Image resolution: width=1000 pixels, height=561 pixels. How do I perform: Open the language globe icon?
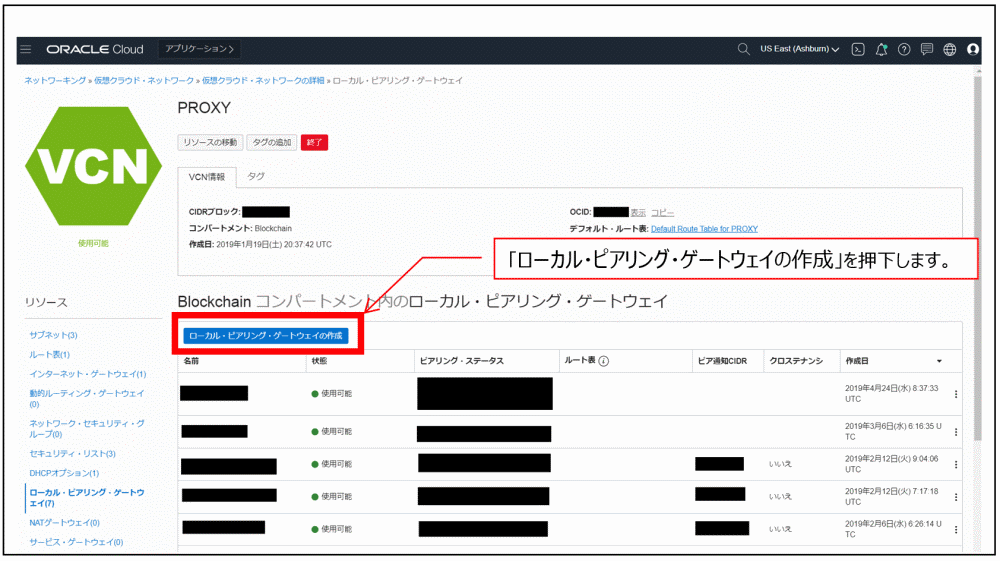950,49
